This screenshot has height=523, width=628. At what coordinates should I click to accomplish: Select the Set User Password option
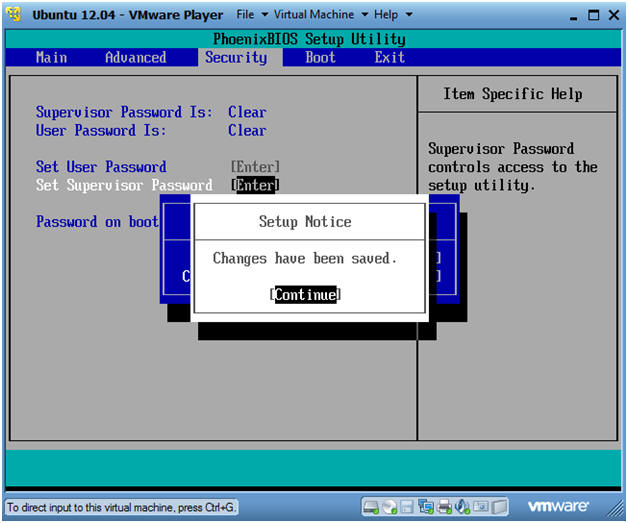tap(101, 167)
